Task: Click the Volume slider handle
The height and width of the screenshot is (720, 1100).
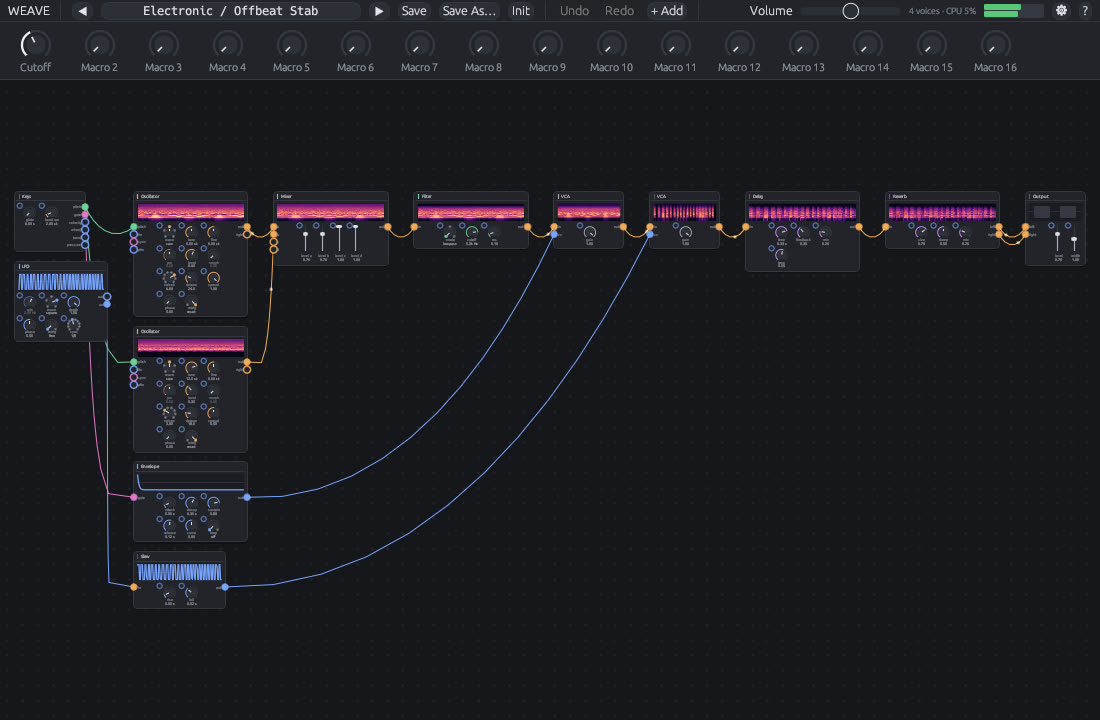Action: pyautogui.click(x=850, y=11)
